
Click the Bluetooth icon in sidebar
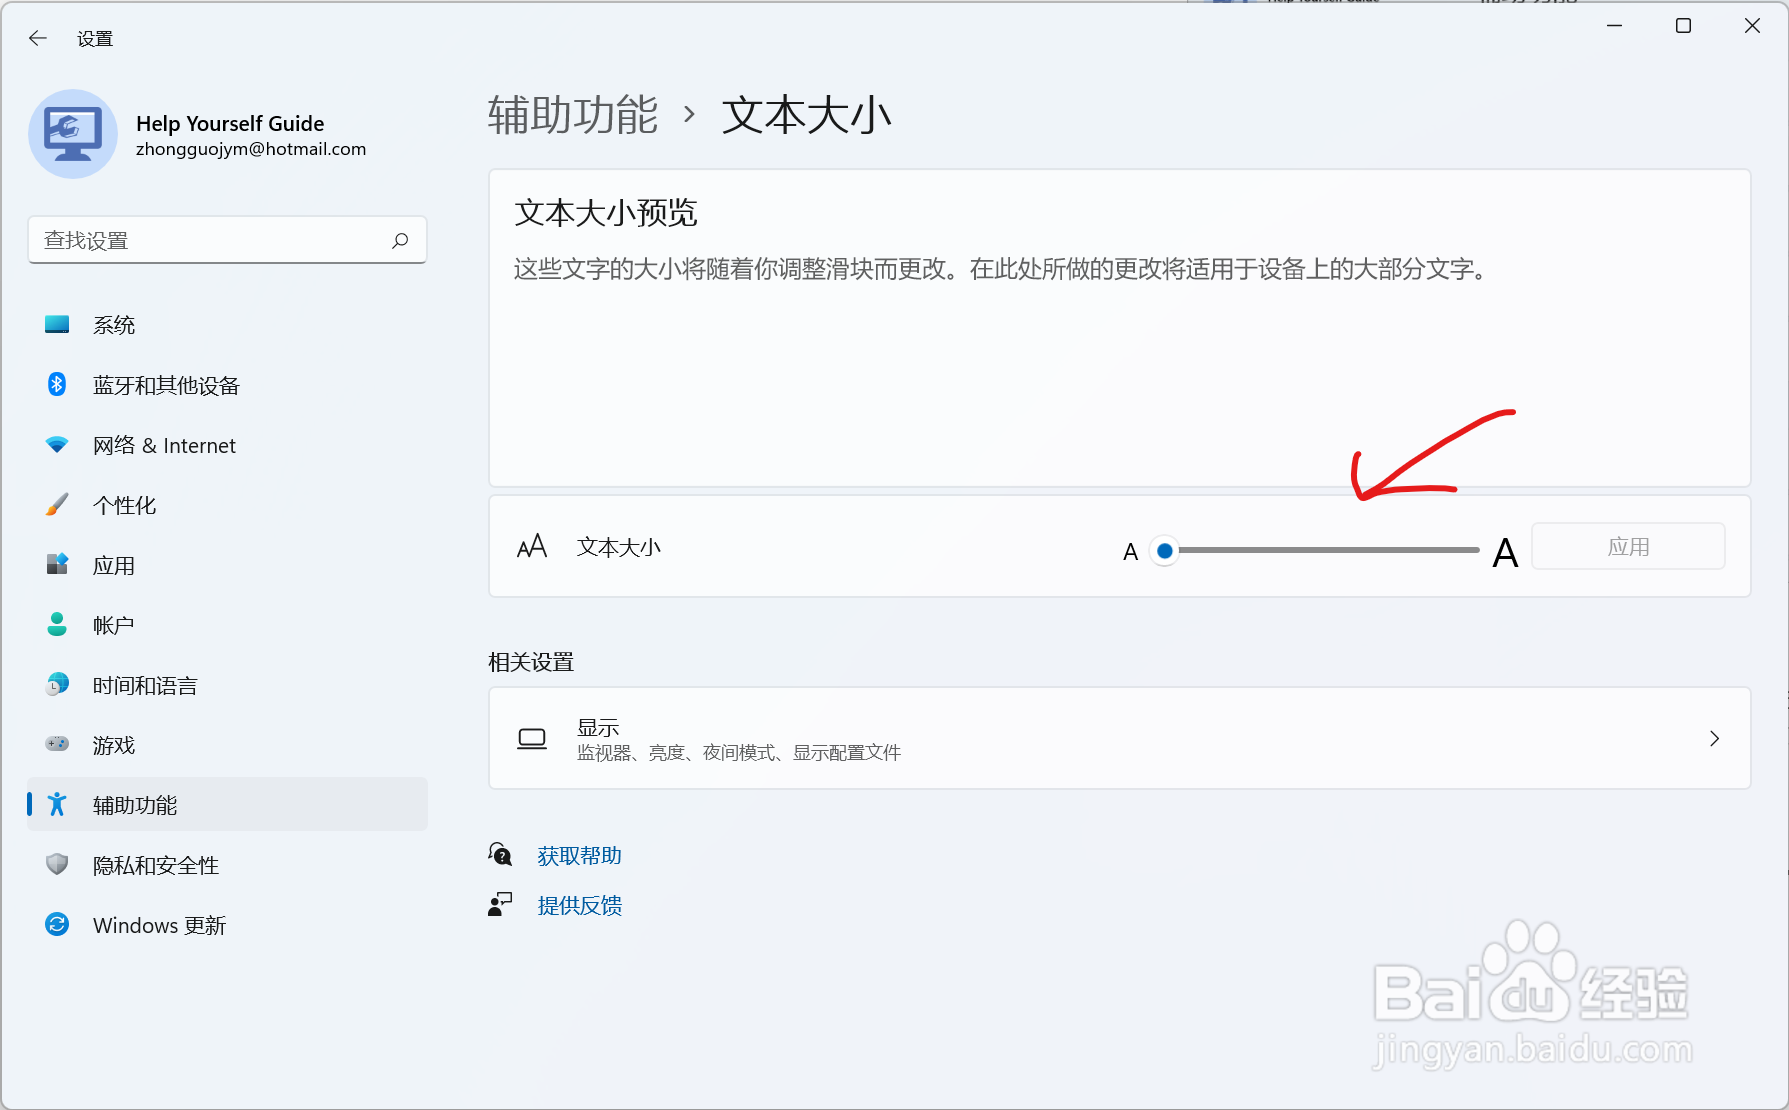coord(57,384)
